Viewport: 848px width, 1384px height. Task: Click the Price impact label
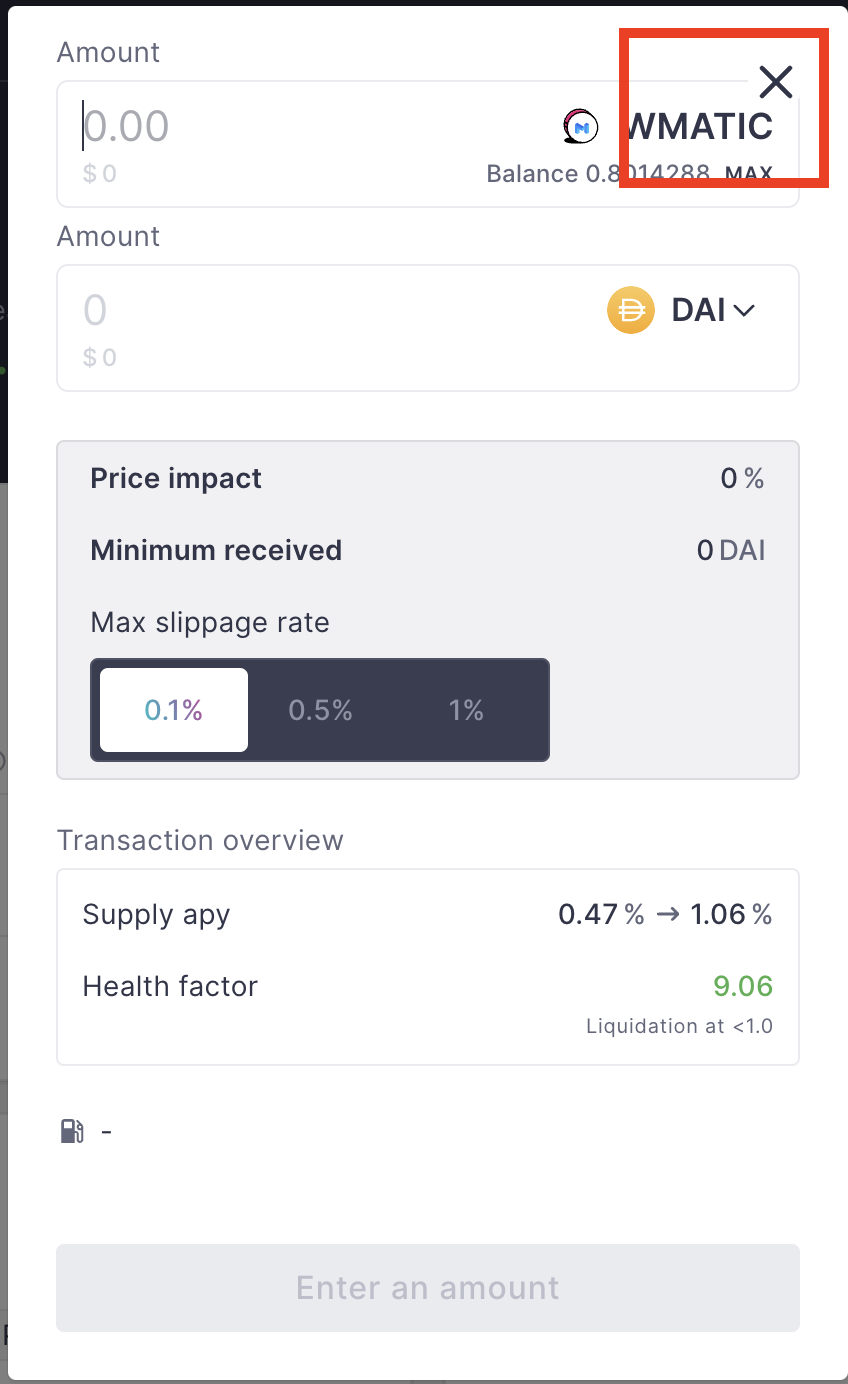tap(176, 478)
